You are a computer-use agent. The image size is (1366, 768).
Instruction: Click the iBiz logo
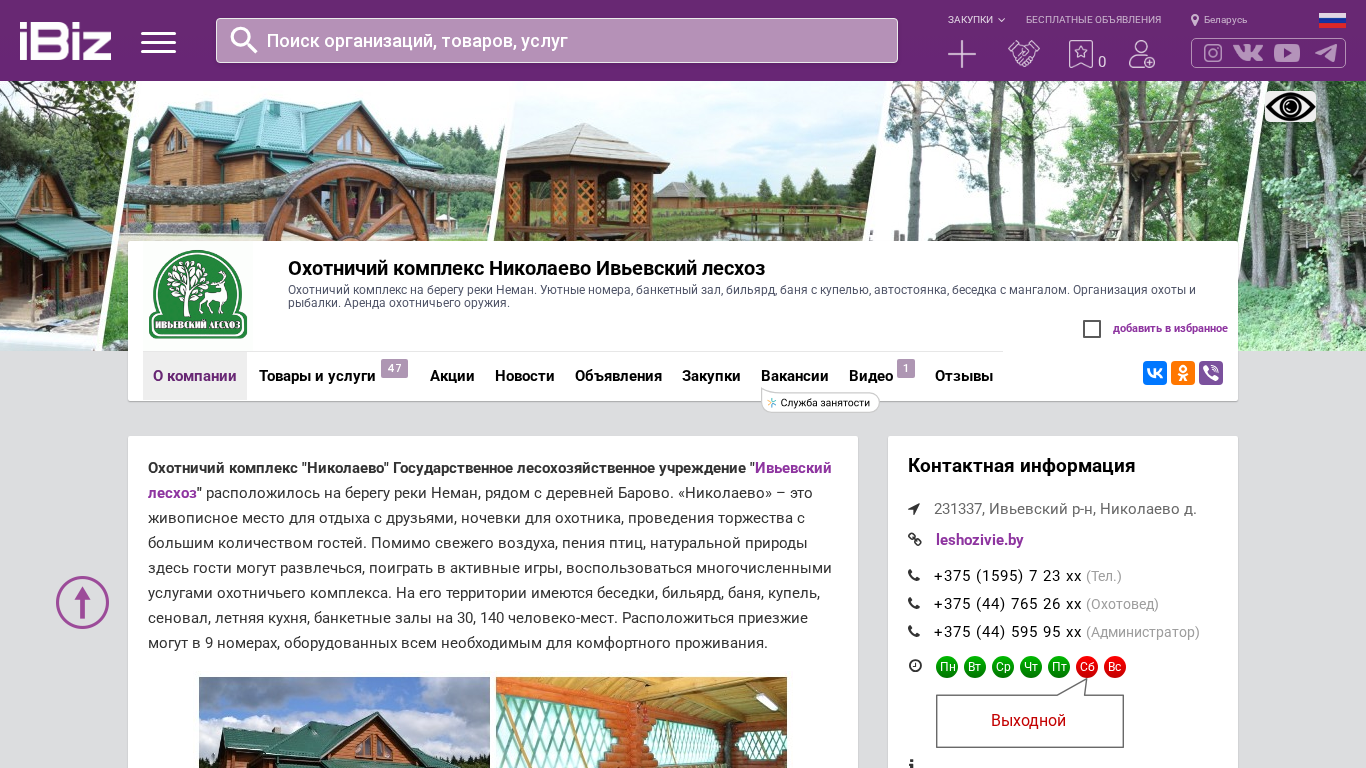(x=65, y=41)
